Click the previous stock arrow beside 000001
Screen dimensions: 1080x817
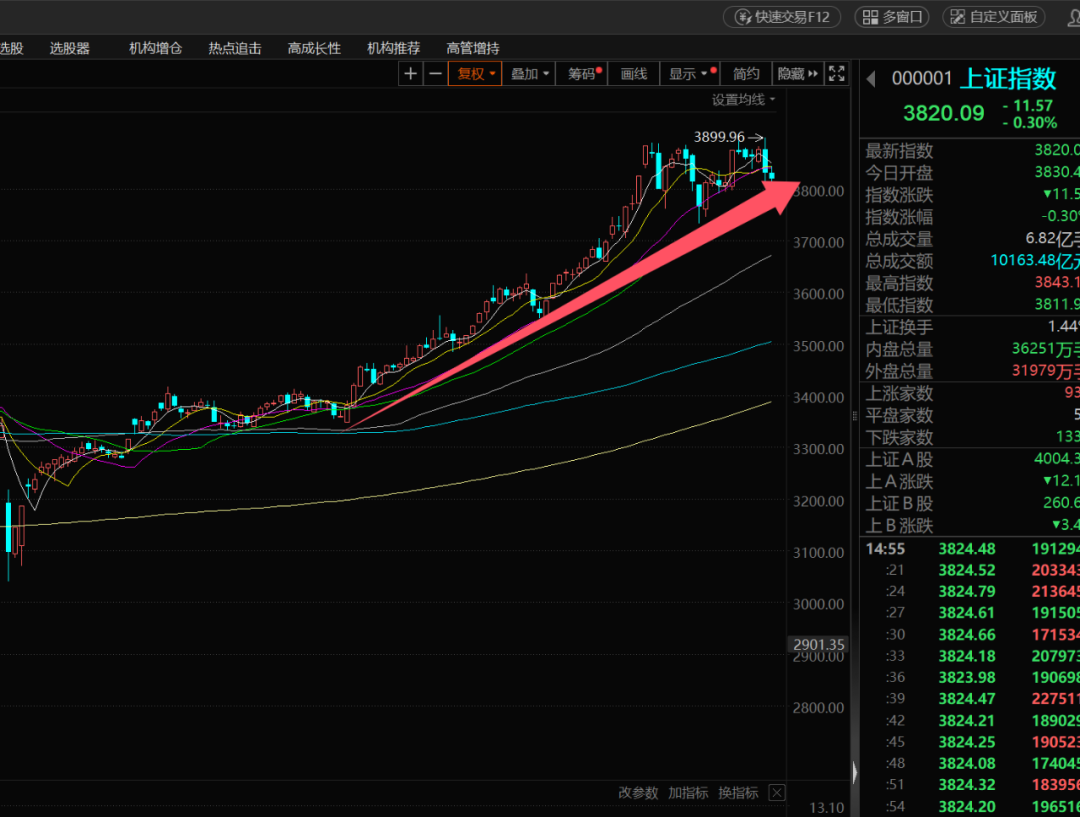(870, 79)
